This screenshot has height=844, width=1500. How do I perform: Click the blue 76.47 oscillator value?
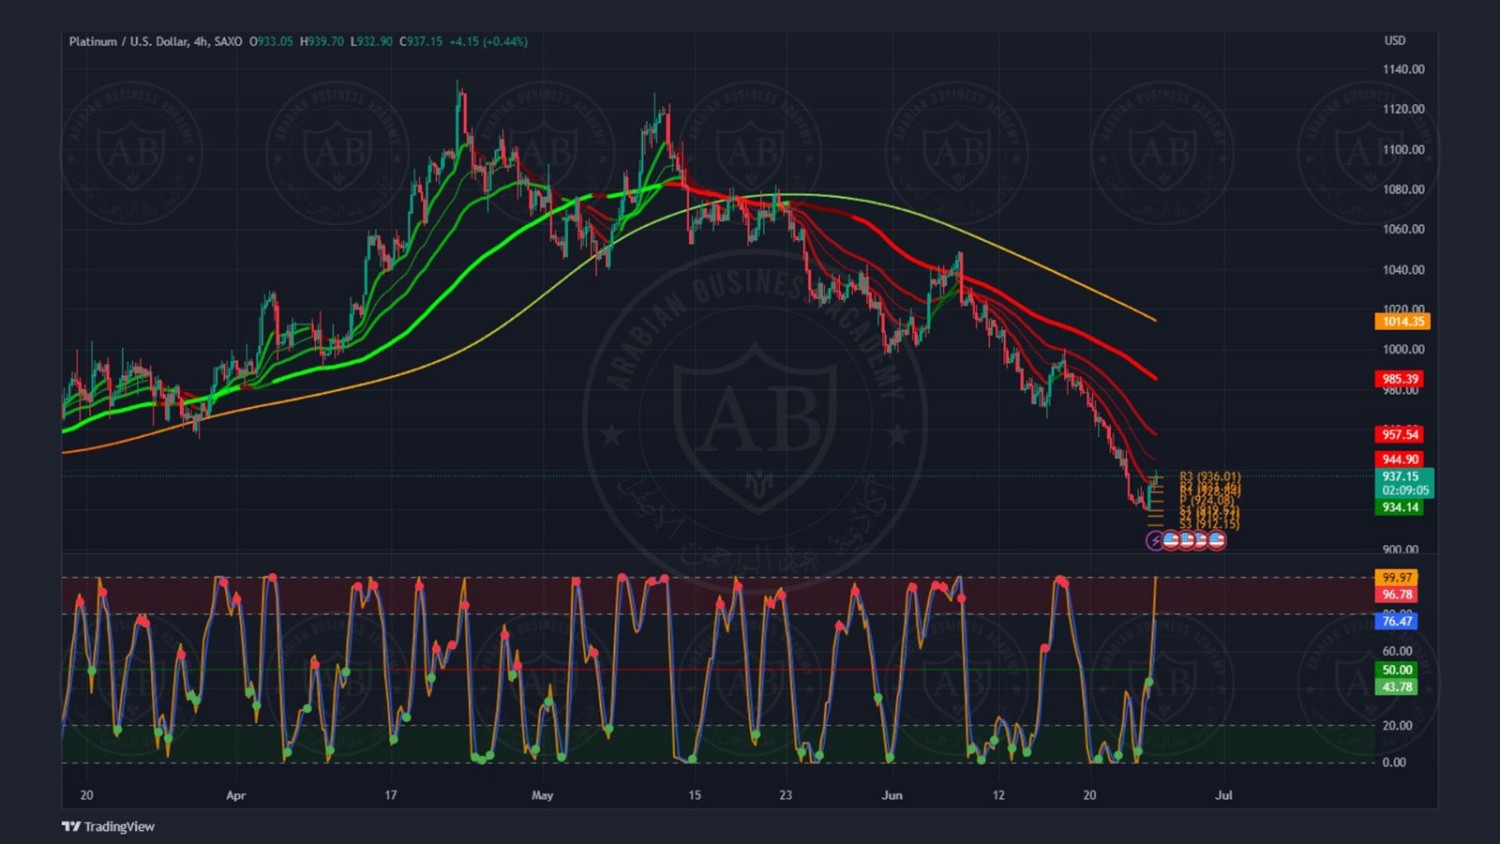(x=1397, y=621)
